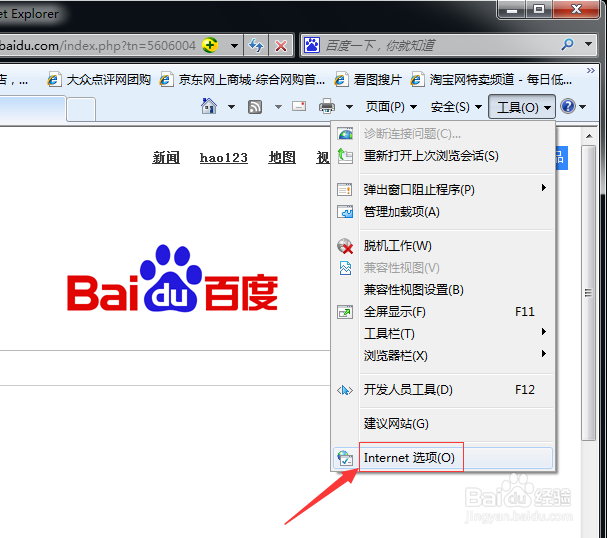Open the hao123 link

[224, 158]
